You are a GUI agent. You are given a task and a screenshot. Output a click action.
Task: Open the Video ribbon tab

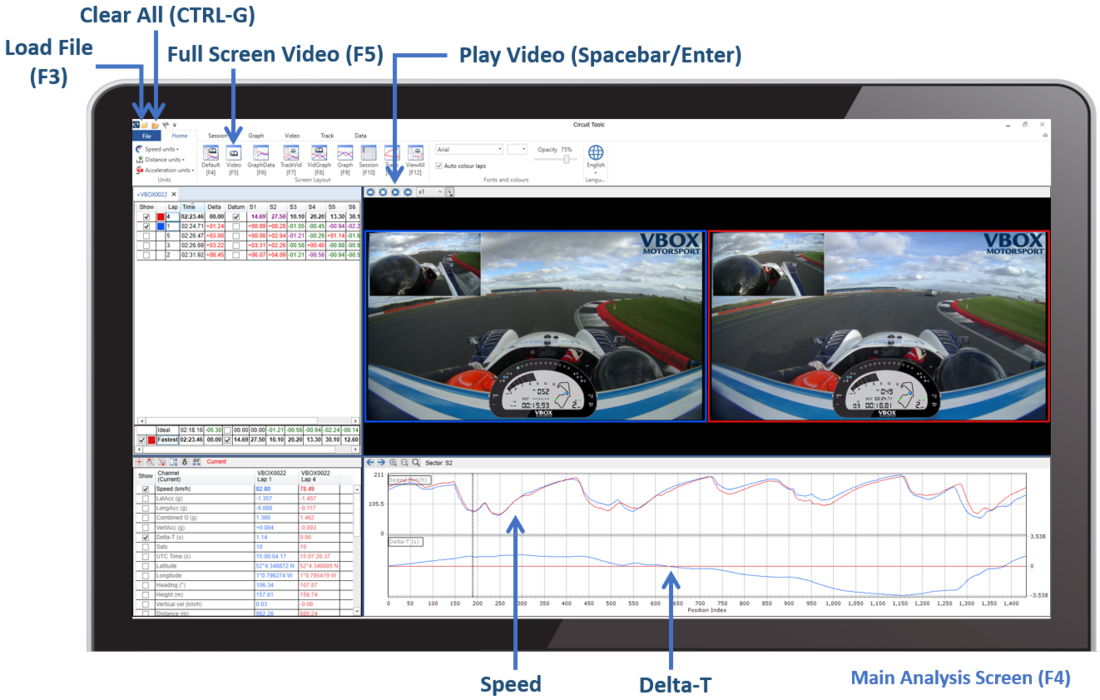(292, 136)
